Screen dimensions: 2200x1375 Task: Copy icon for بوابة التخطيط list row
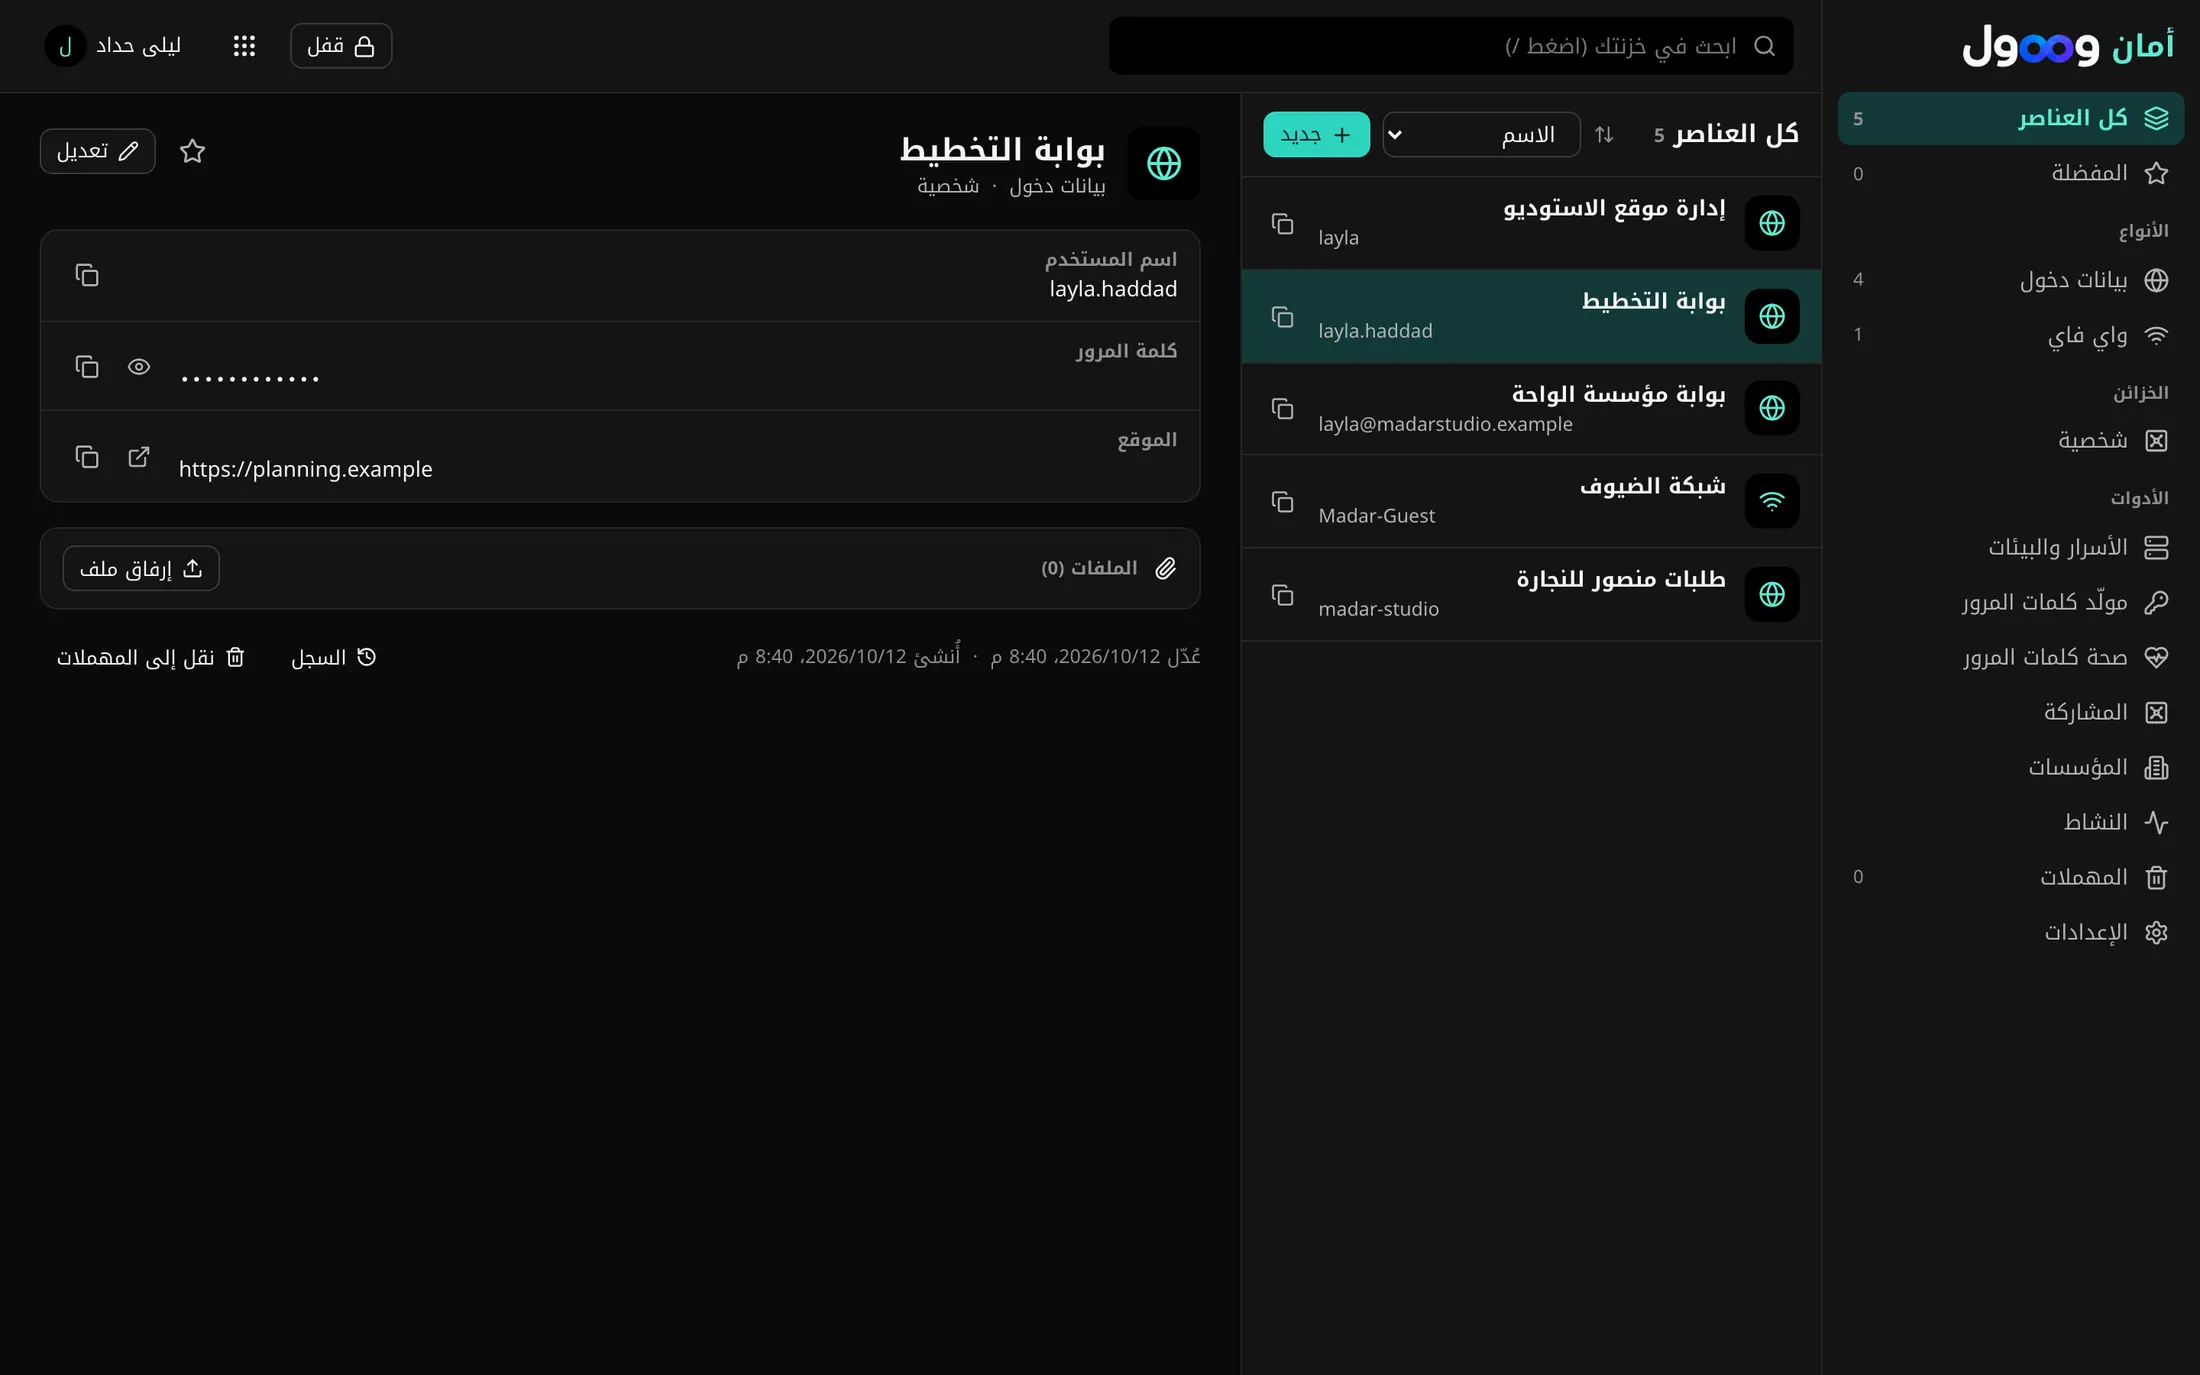click(x=1282, y=316)
